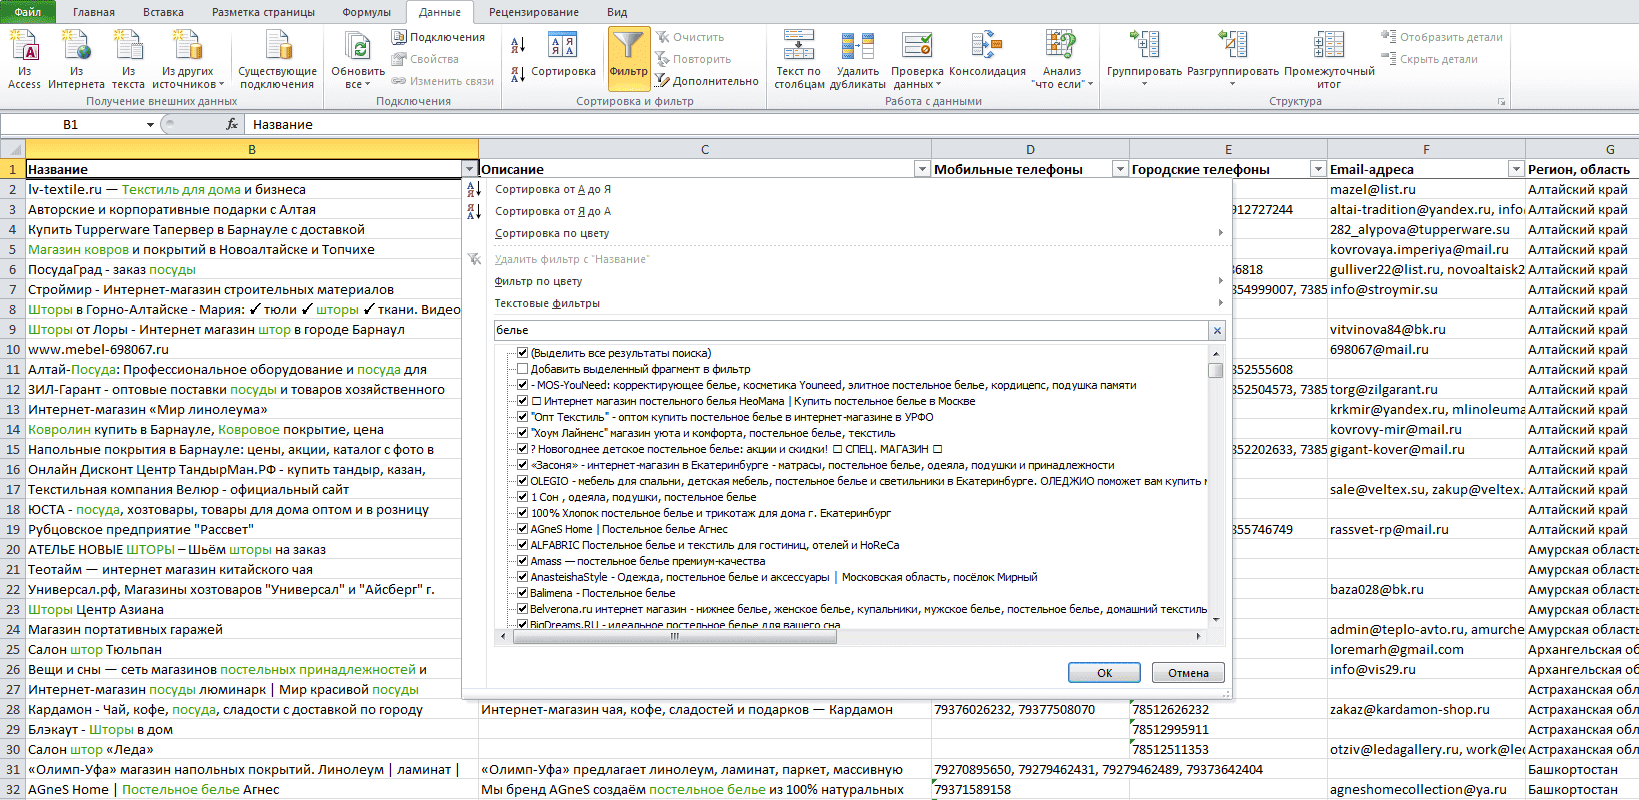Uncheck the 'Хоум Лайненс' filter item
Screen dimensions: 1639x800
[x=522, y=433]
